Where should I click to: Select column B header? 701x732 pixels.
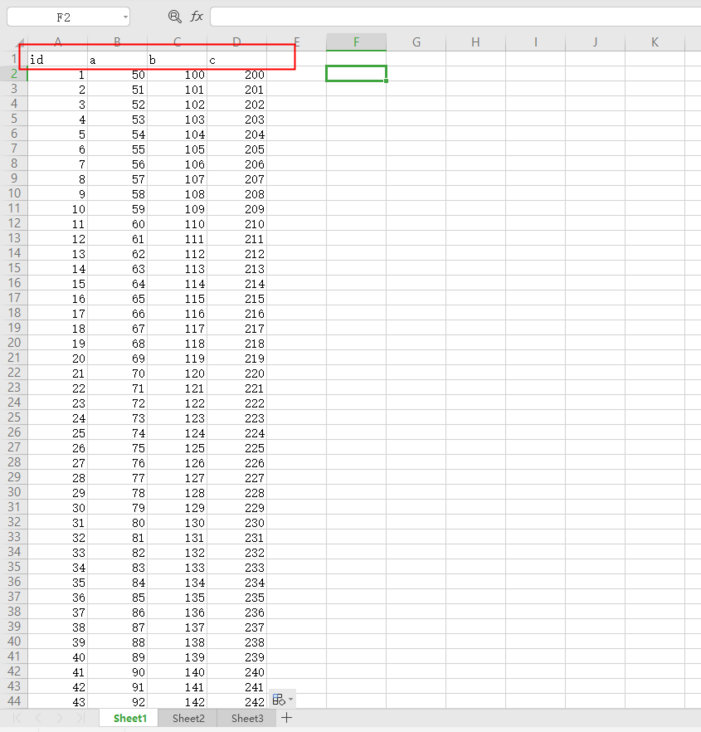117,42
